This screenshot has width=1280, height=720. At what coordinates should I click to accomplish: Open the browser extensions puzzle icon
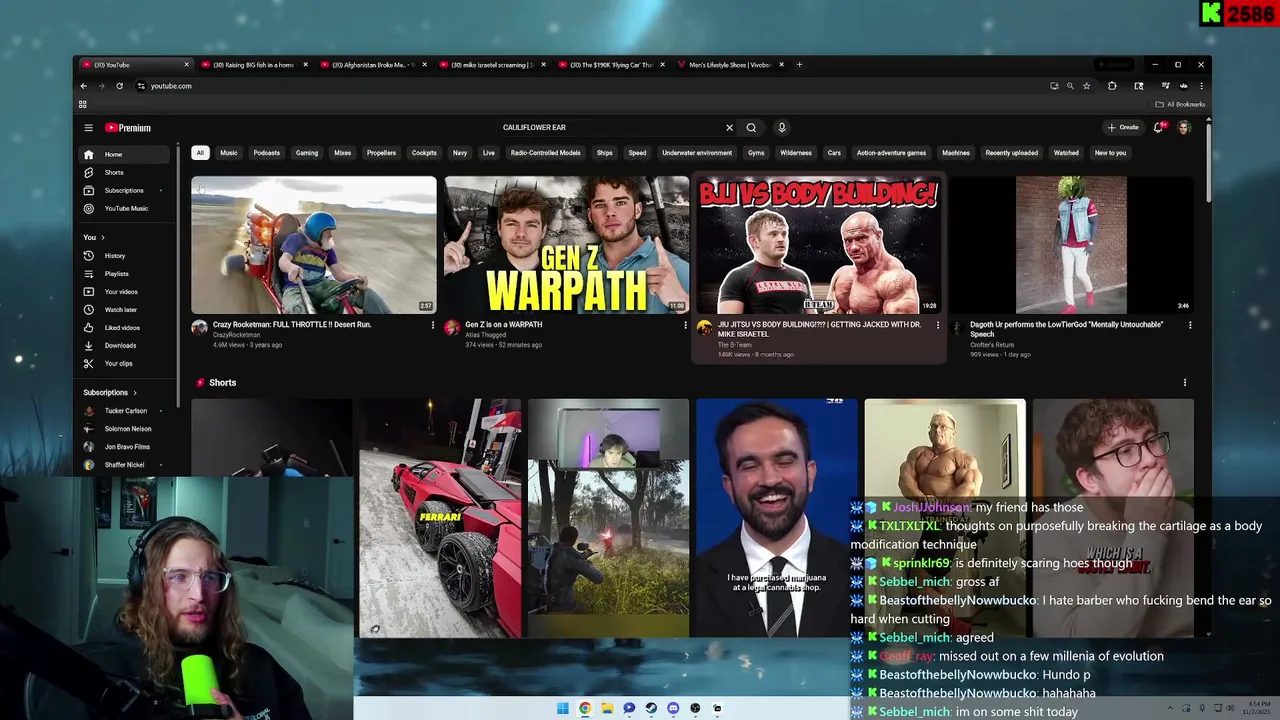[1112, 86]
